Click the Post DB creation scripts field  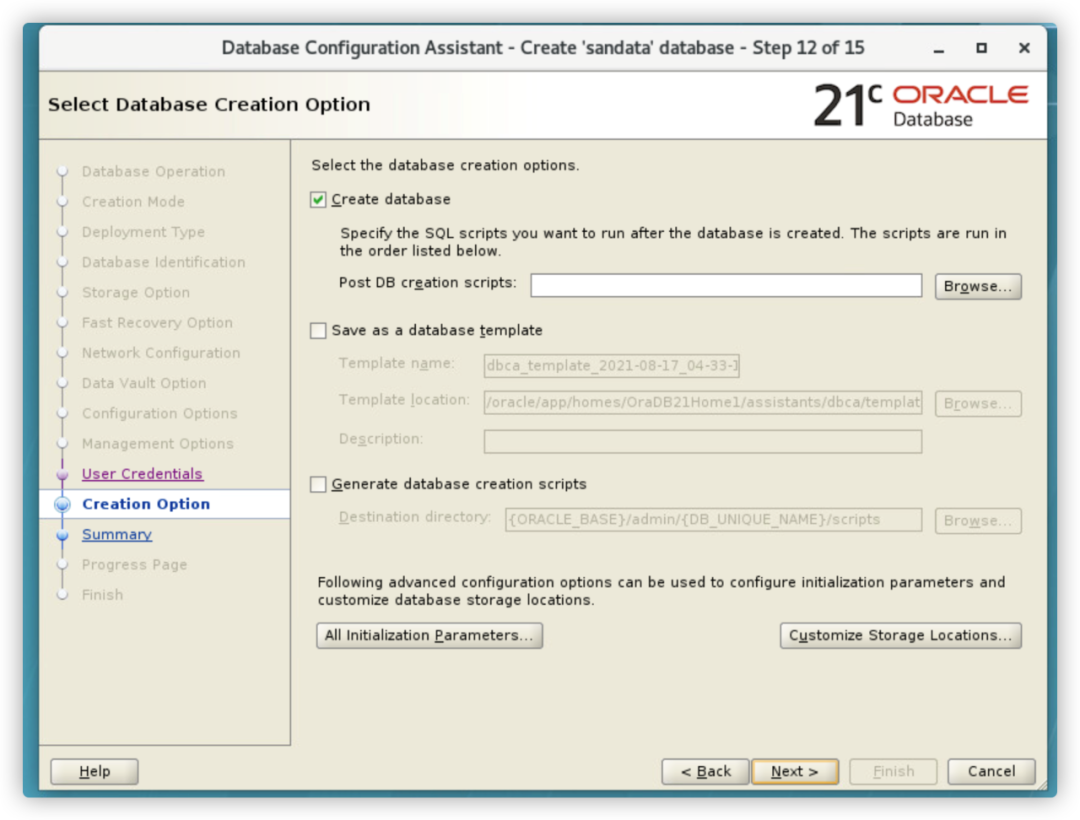point(725,285)
